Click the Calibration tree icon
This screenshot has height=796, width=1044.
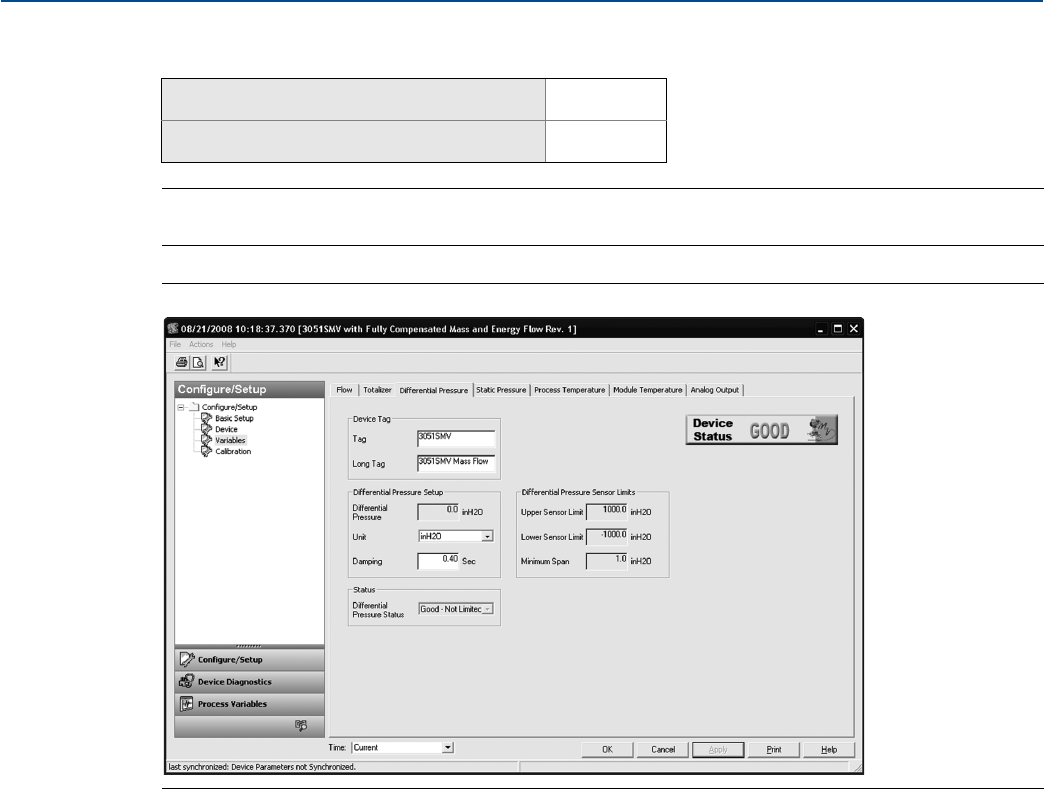[x=206, y=451]
